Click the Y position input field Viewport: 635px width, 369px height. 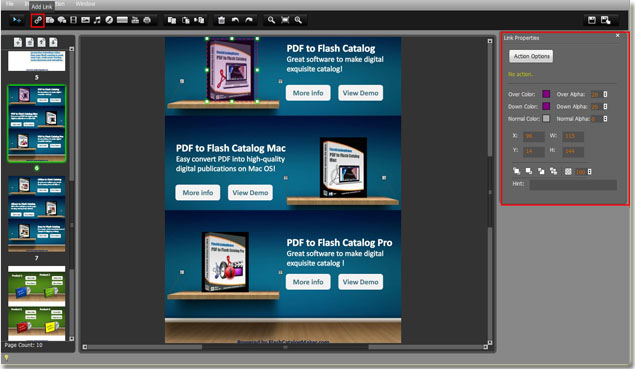[x=533, y=151]
